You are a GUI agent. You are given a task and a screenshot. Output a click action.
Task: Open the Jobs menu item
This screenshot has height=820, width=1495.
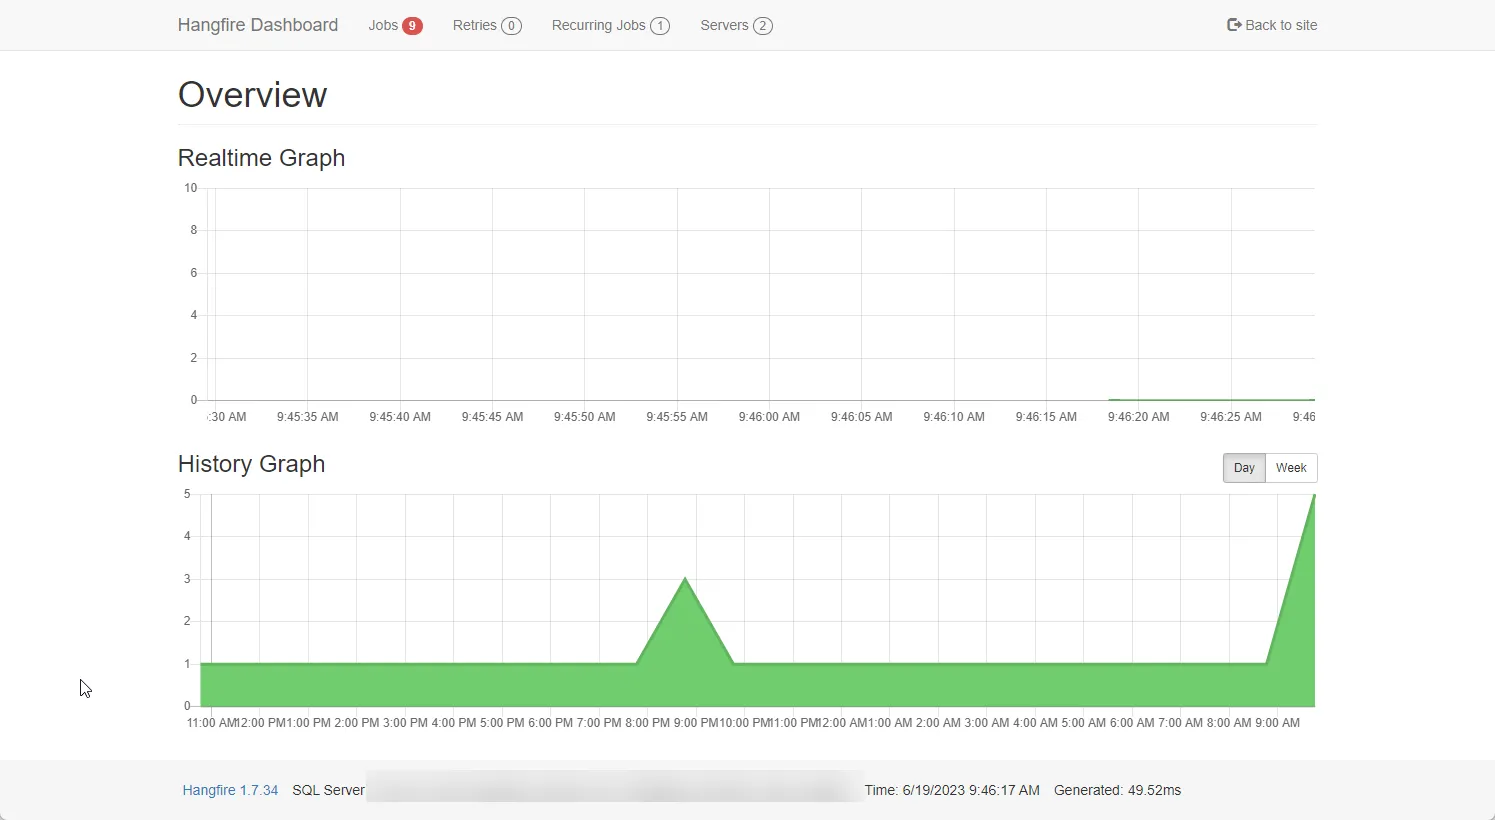point(383,25)
